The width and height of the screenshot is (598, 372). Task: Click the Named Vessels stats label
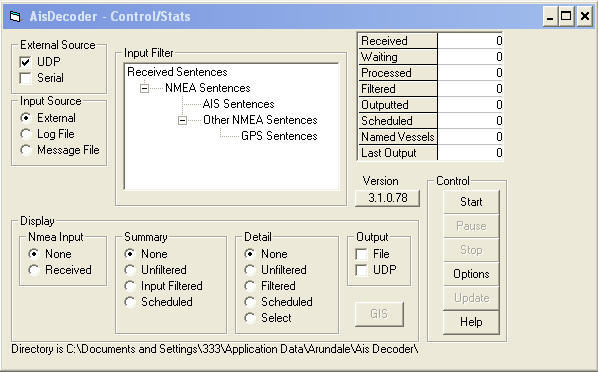pyautogui.click(x=397, y=137)
